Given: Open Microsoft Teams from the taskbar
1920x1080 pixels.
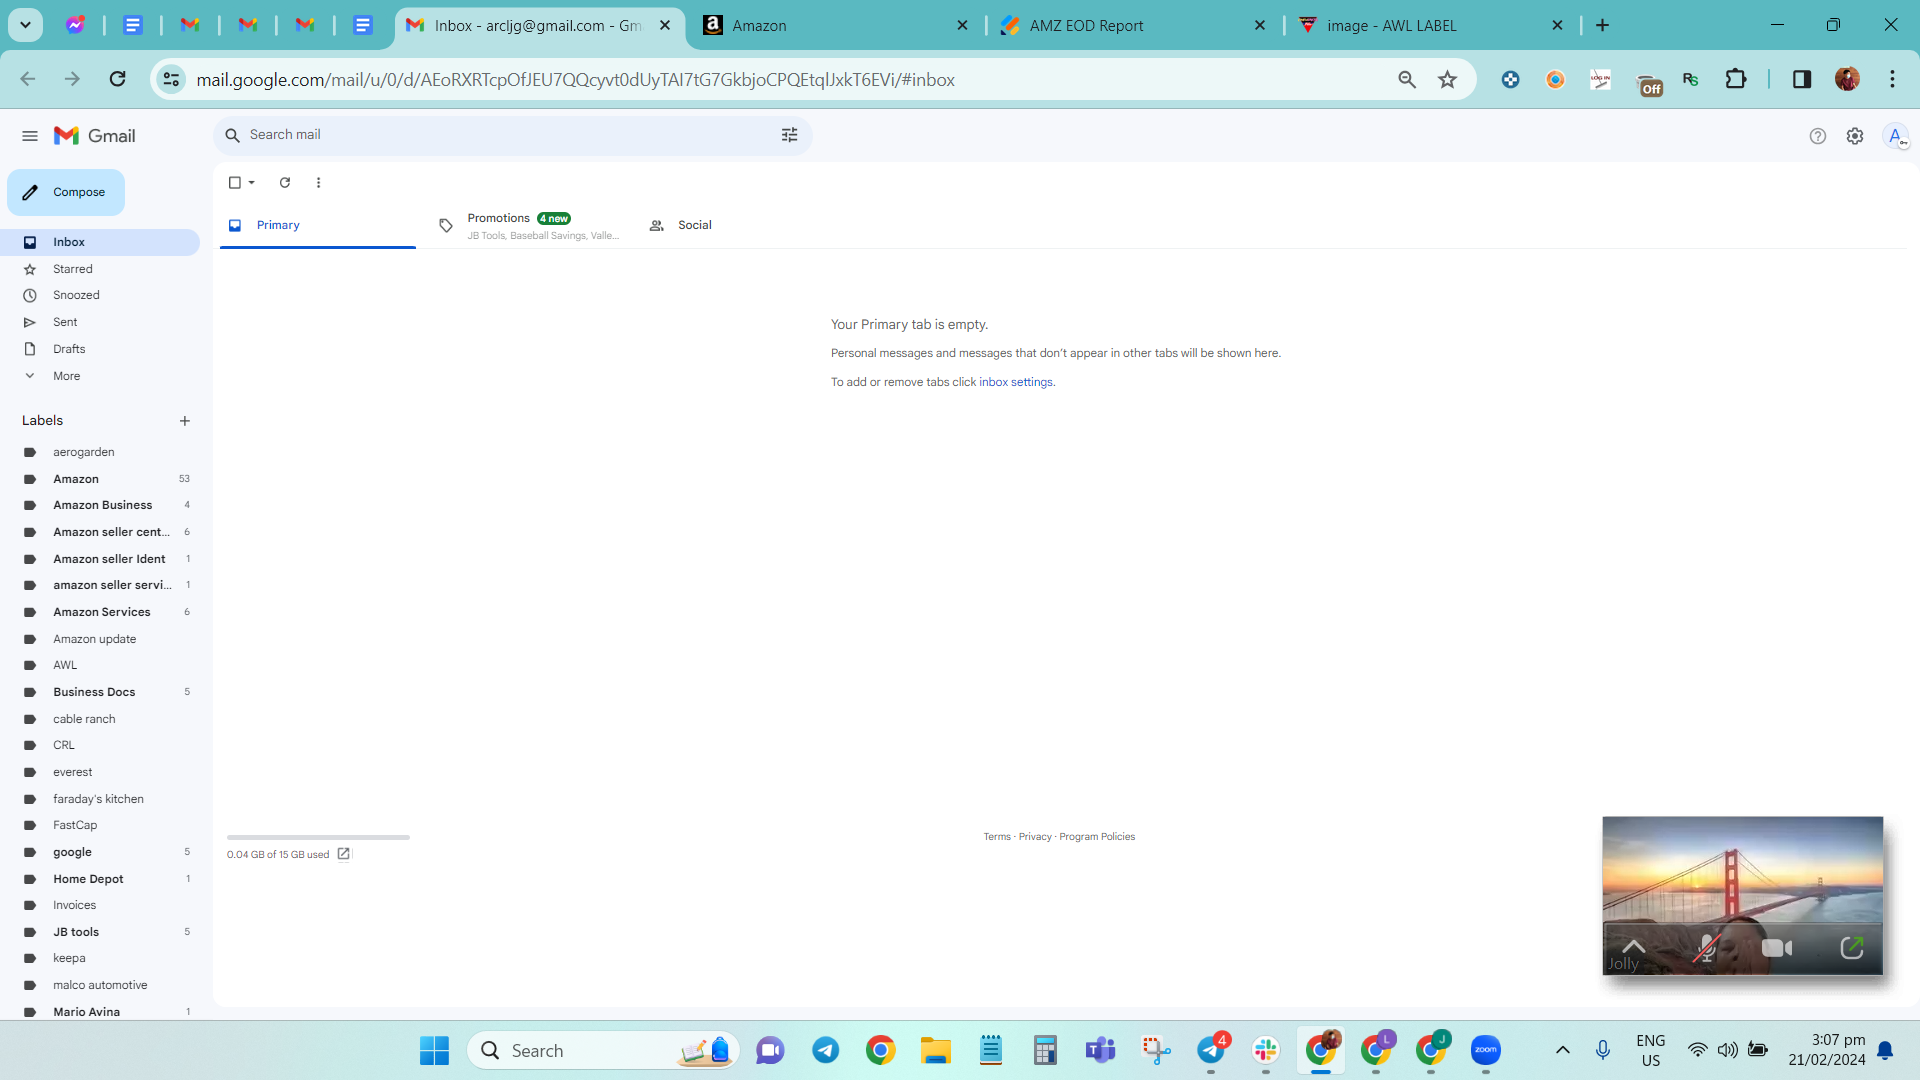Looking at the screenshot, I should [x=1100, y=1050].
